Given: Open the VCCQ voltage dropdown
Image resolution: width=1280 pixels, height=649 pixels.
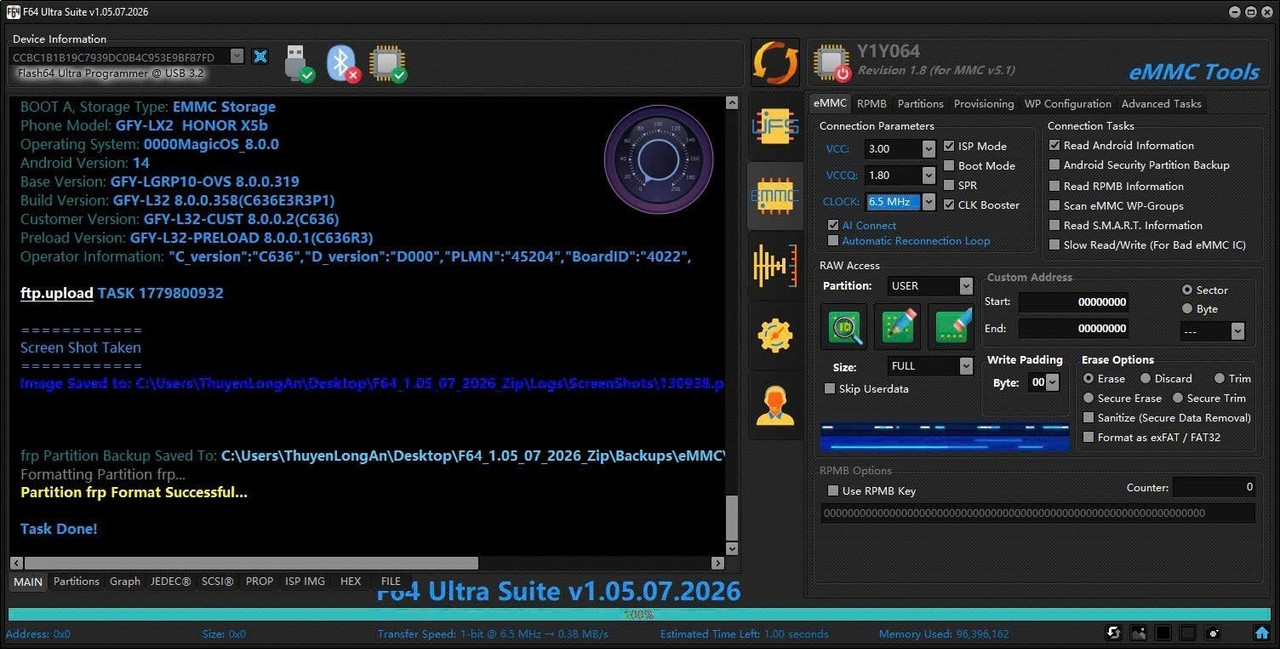Looking at the screenshot, I should [x=929, y=175].
